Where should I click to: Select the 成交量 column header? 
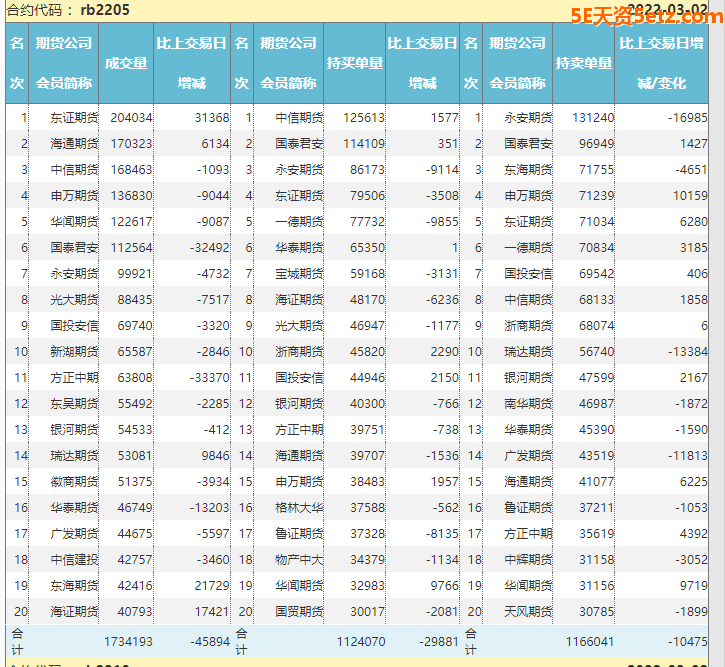[x=126, y=63]
